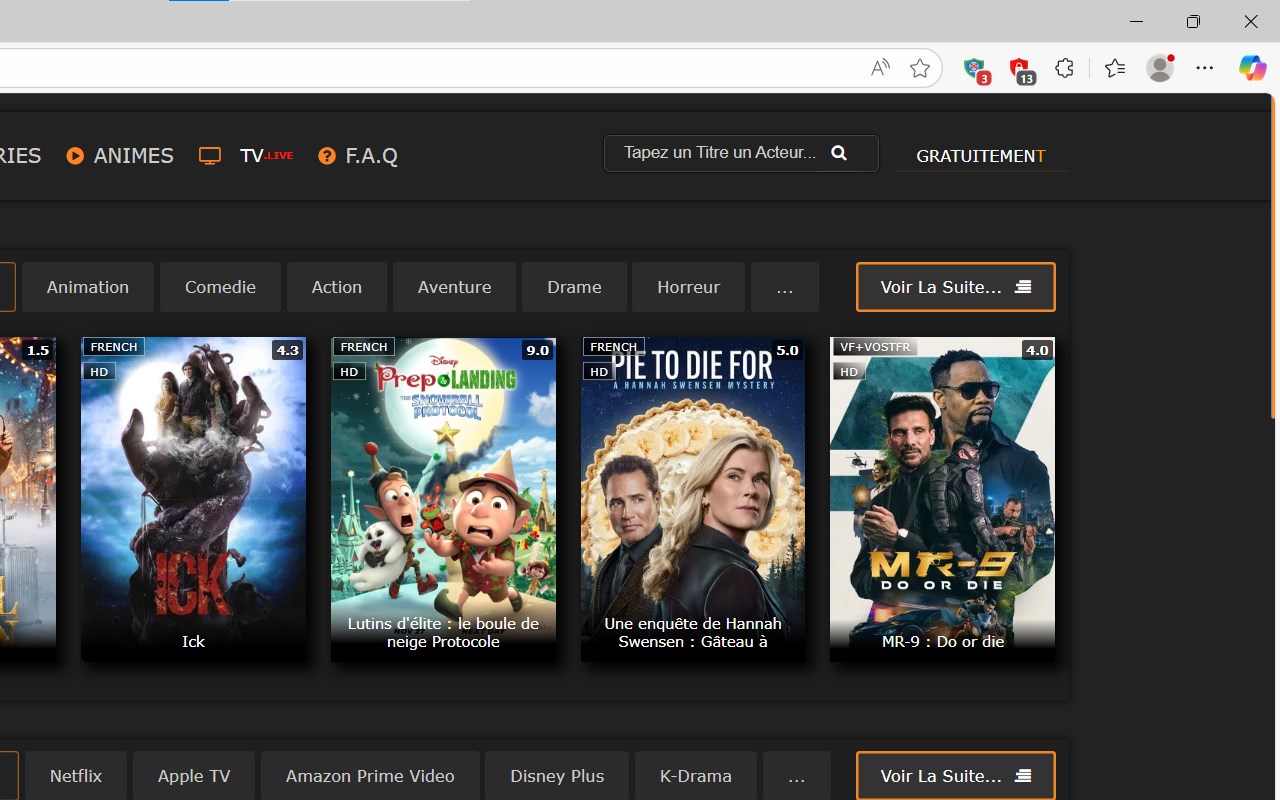1280x800 pixels.
Task: Select the Animation genre tab
Action: point(88,287)
